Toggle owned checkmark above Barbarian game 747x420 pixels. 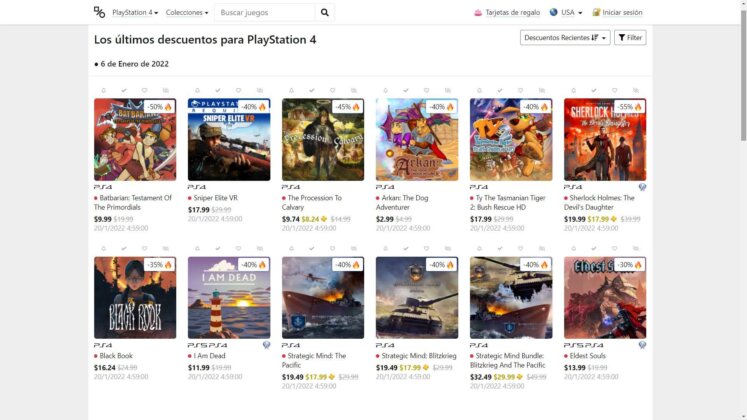coord(124,91)
